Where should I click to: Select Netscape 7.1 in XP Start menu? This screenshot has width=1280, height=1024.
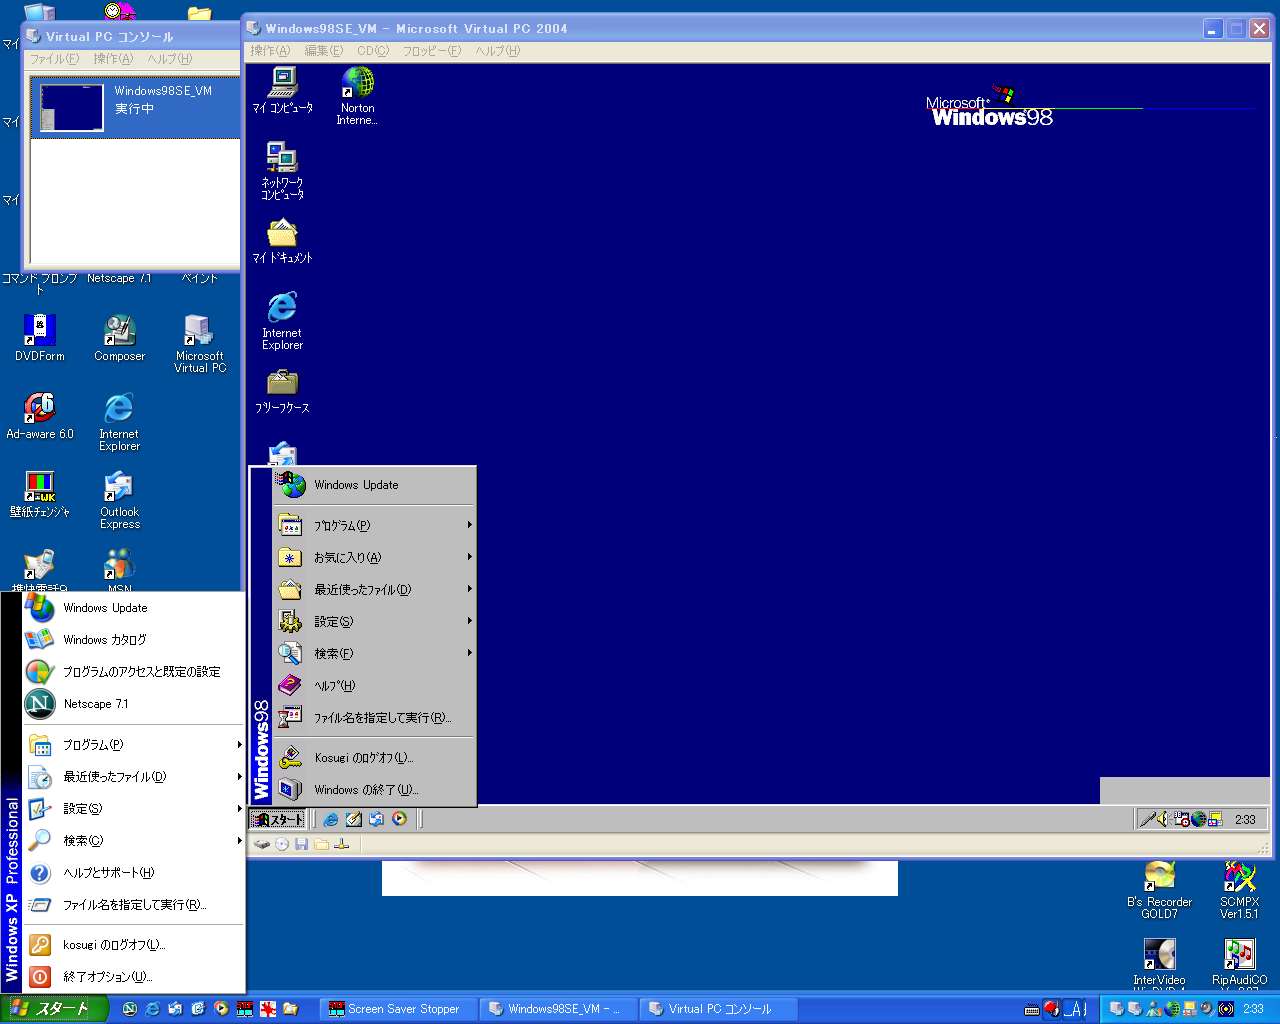[134, 704]
